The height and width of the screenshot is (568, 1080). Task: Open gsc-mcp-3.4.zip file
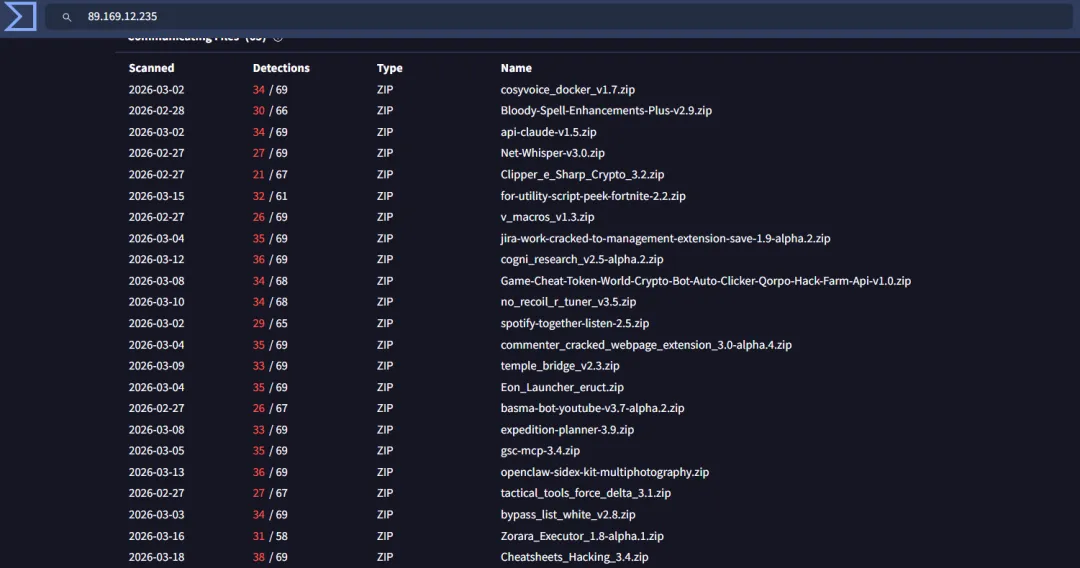coord(540,450)
